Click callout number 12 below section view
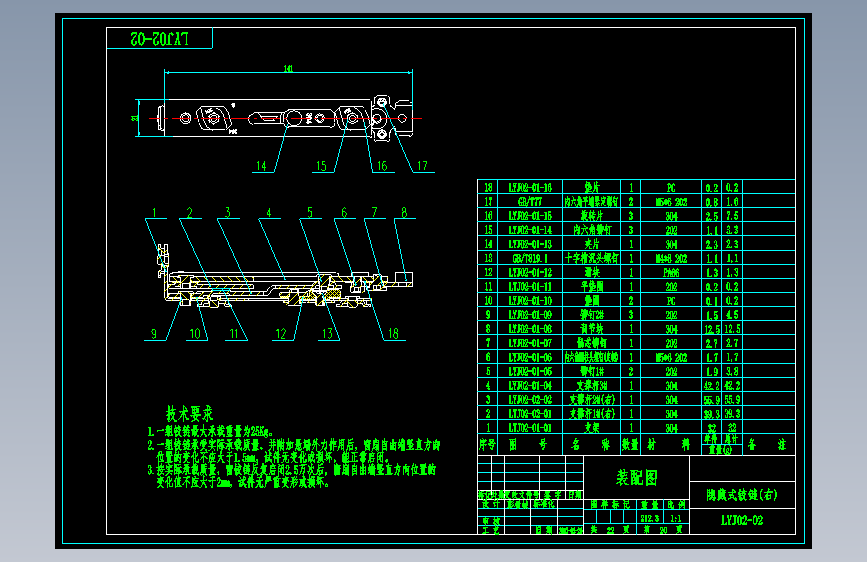867x562 pixels. coord(281,334)
